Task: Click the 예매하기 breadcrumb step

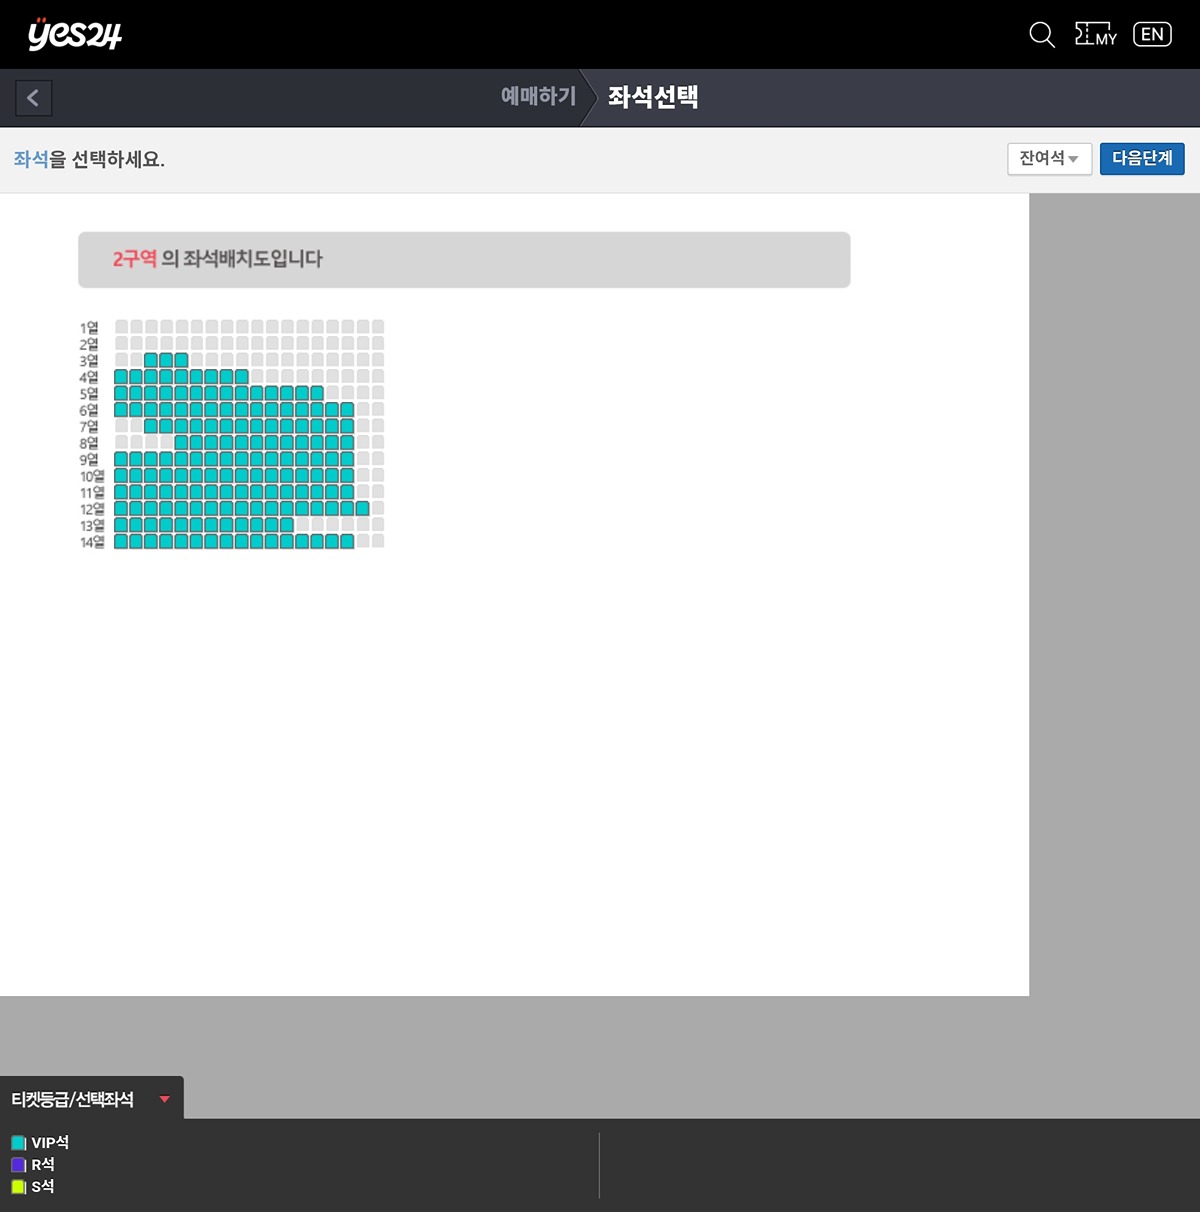Action: pyautogui.click(x=538, y=97)
